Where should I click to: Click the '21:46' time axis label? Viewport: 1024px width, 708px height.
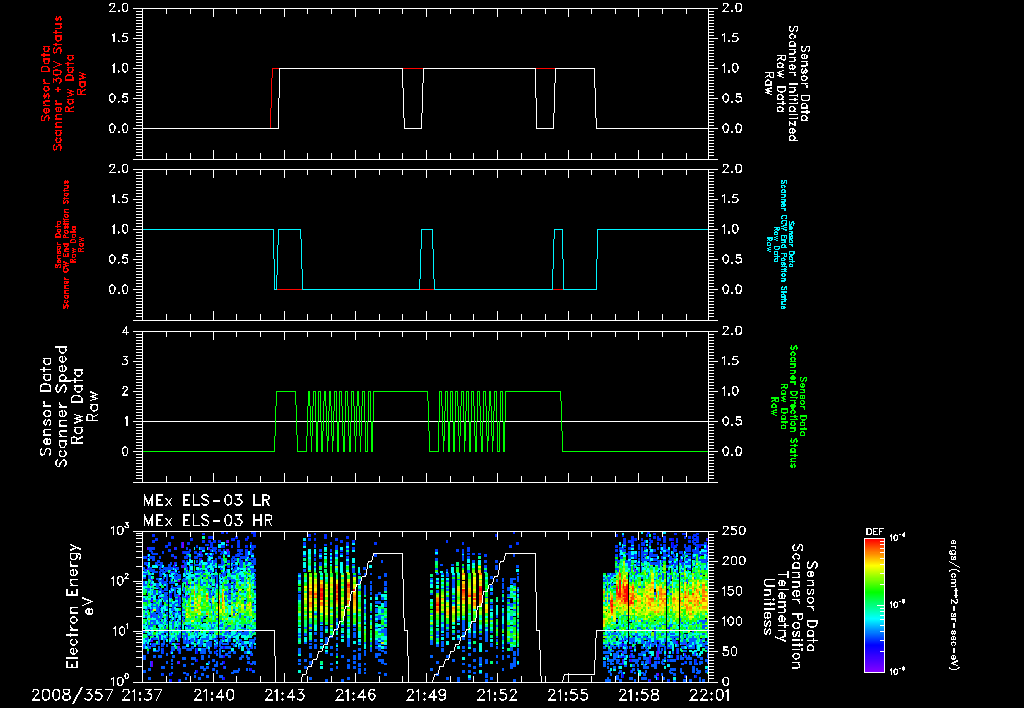356,696
